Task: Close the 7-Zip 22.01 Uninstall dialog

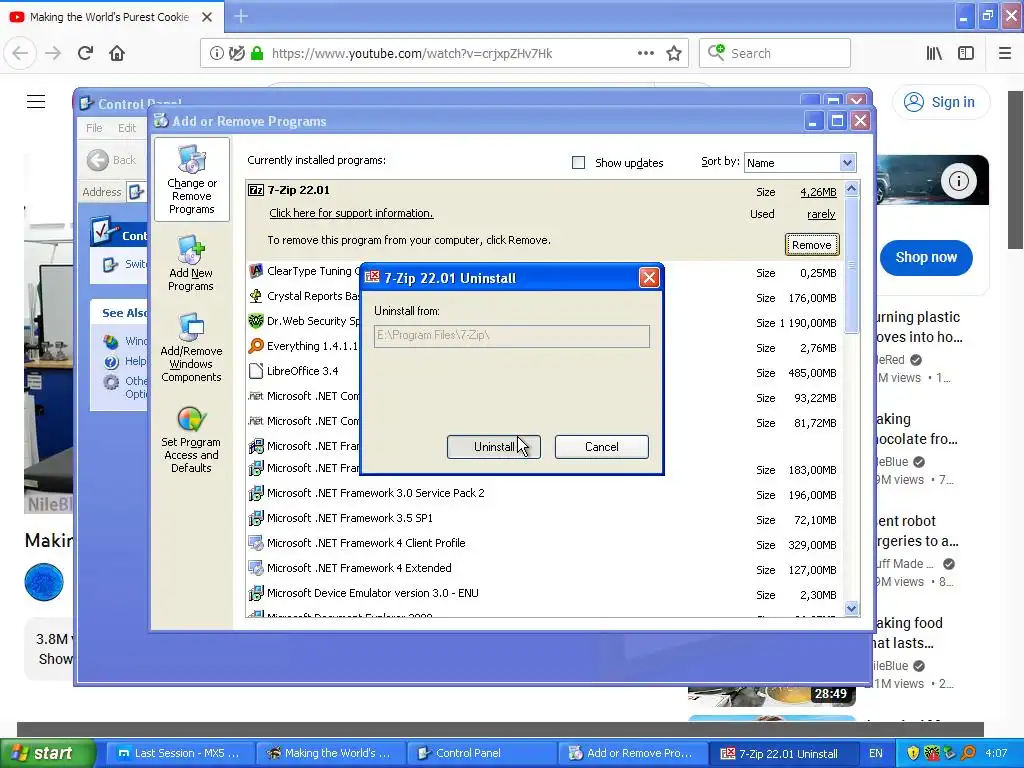Action: click(x=649, y=278)
